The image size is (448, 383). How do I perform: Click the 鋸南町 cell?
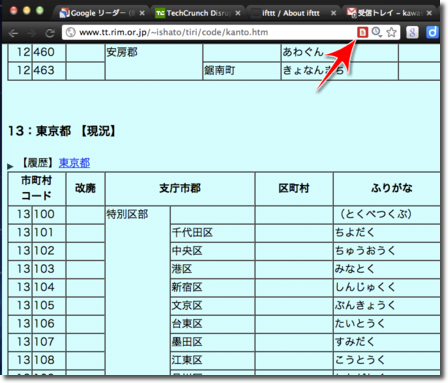pos(242,71)
